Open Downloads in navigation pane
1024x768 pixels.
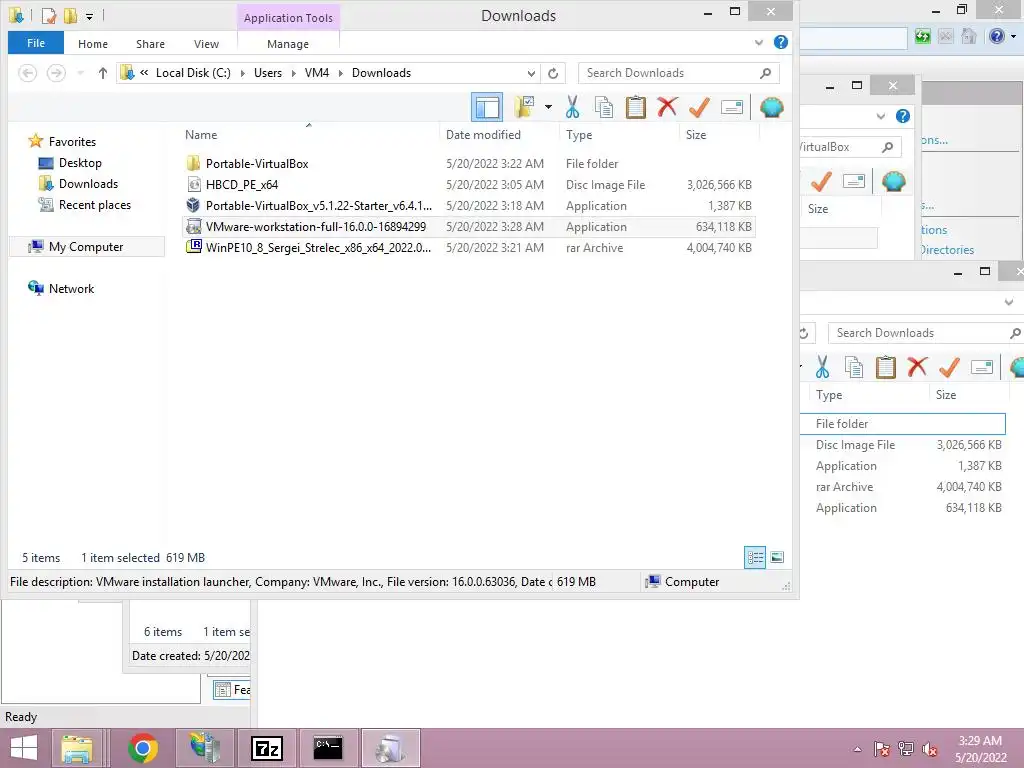click(x=88, y=184)
